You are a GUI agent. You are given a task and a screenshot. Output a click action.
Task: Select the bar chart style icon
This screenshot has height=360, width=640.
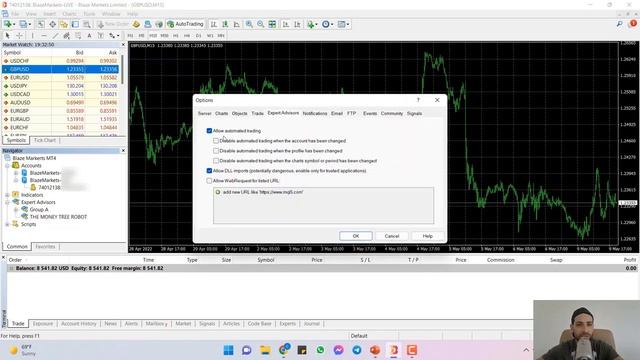click(x=213, y=24)
